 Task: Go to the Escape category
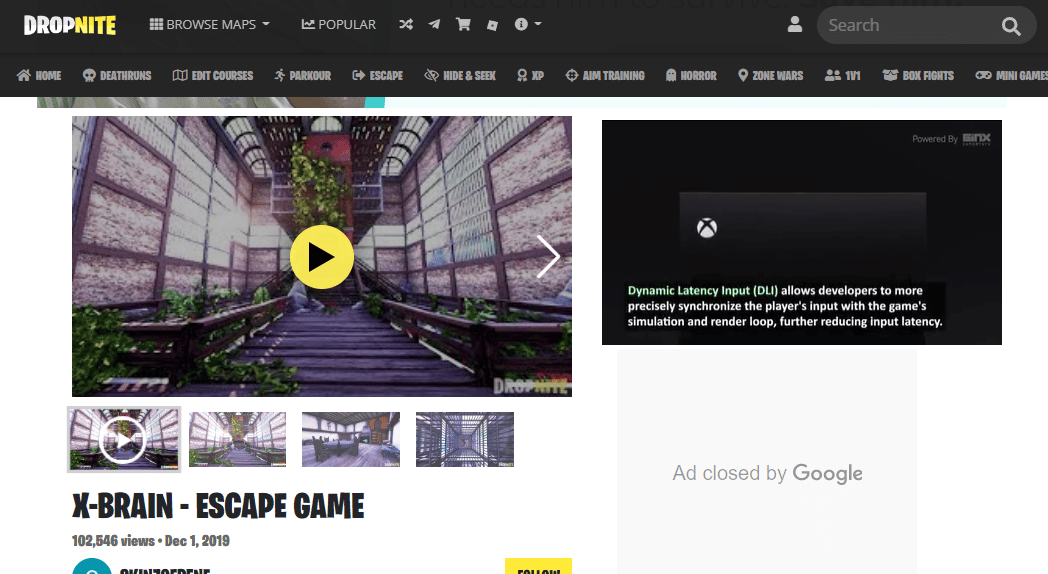pyautogui.click(x=378, y=76)
